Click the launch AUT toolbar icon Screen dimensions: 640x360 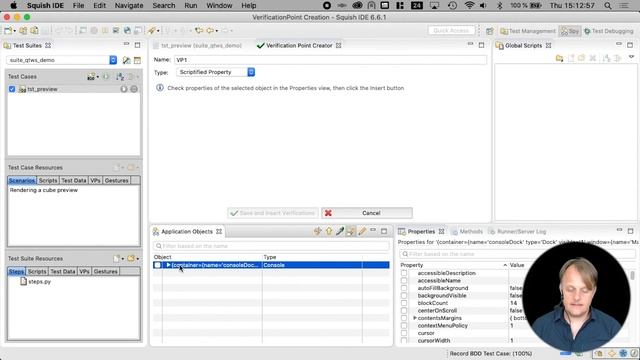coord(152,31)
